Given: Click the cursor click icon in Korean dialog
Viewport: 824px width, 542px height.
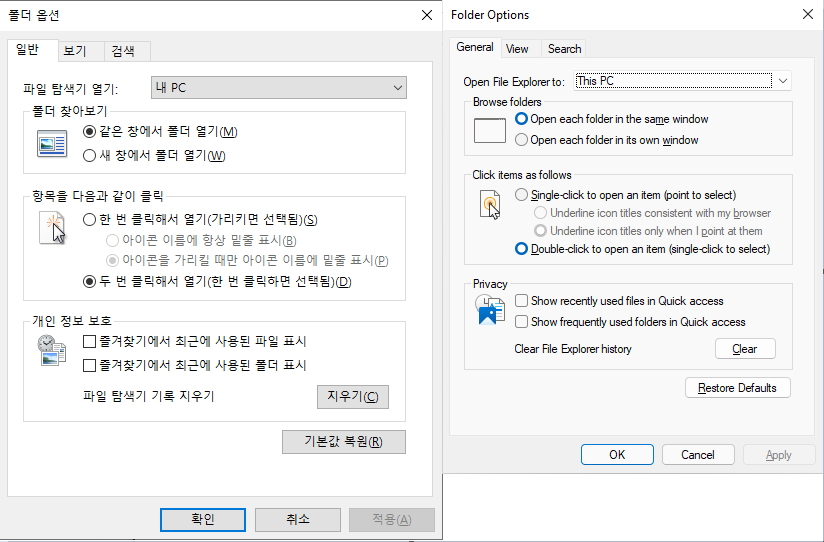Looking at the screenshot, I should (53, 228).
